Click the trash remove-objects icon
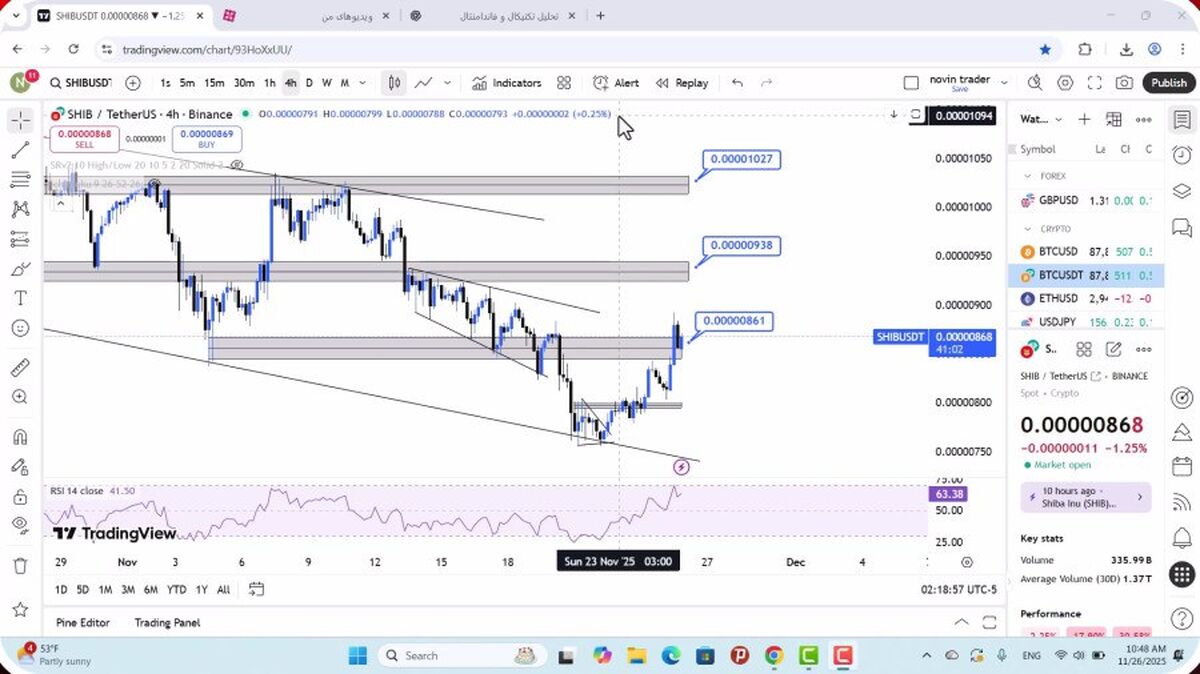The image size is (1200, 674). [x=20, y=565]
